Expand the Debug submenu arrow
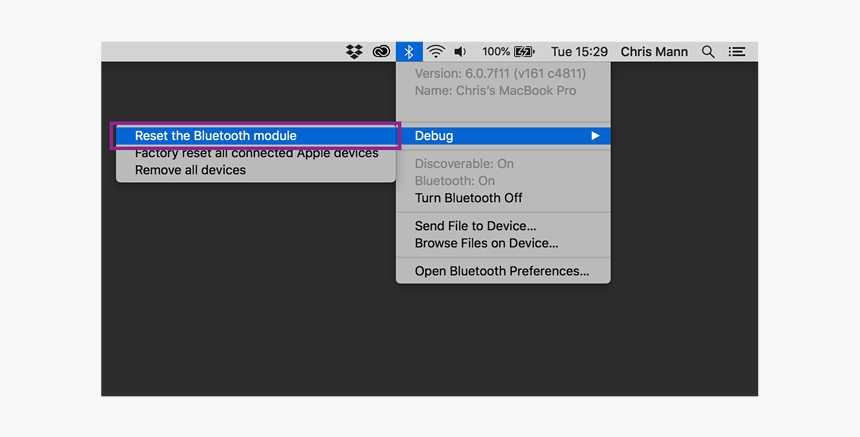Image resolution: width=860 pixels, height=437 pixels. tap(595, 136)
